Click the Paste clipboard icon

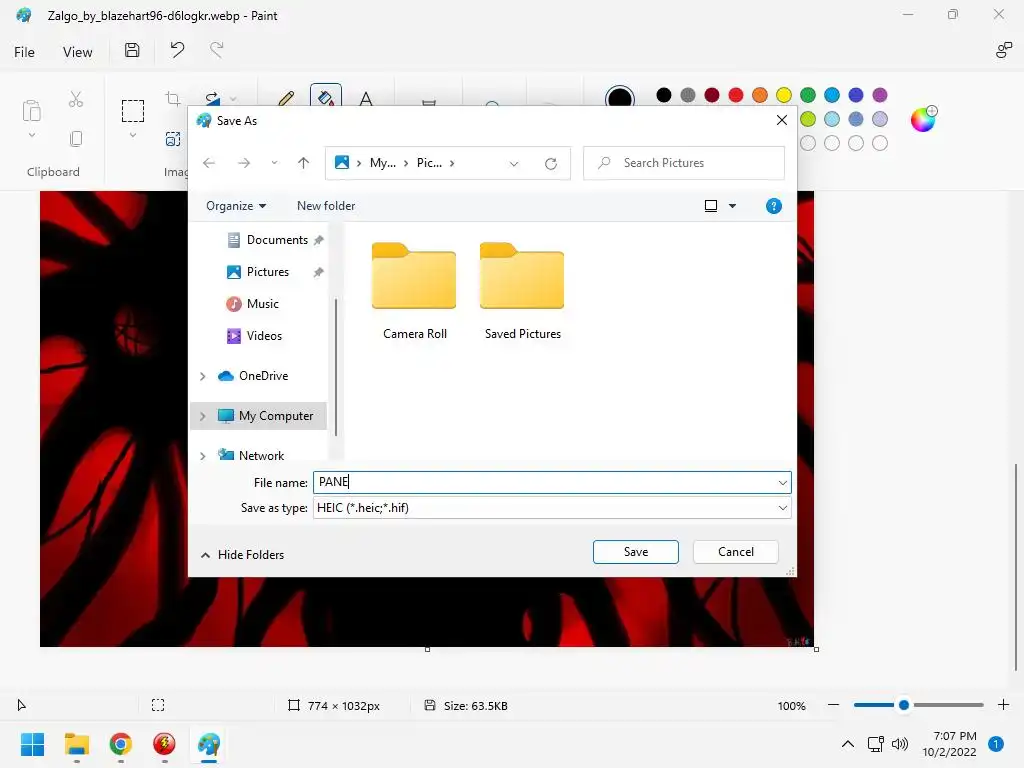[x=31, y=110]
